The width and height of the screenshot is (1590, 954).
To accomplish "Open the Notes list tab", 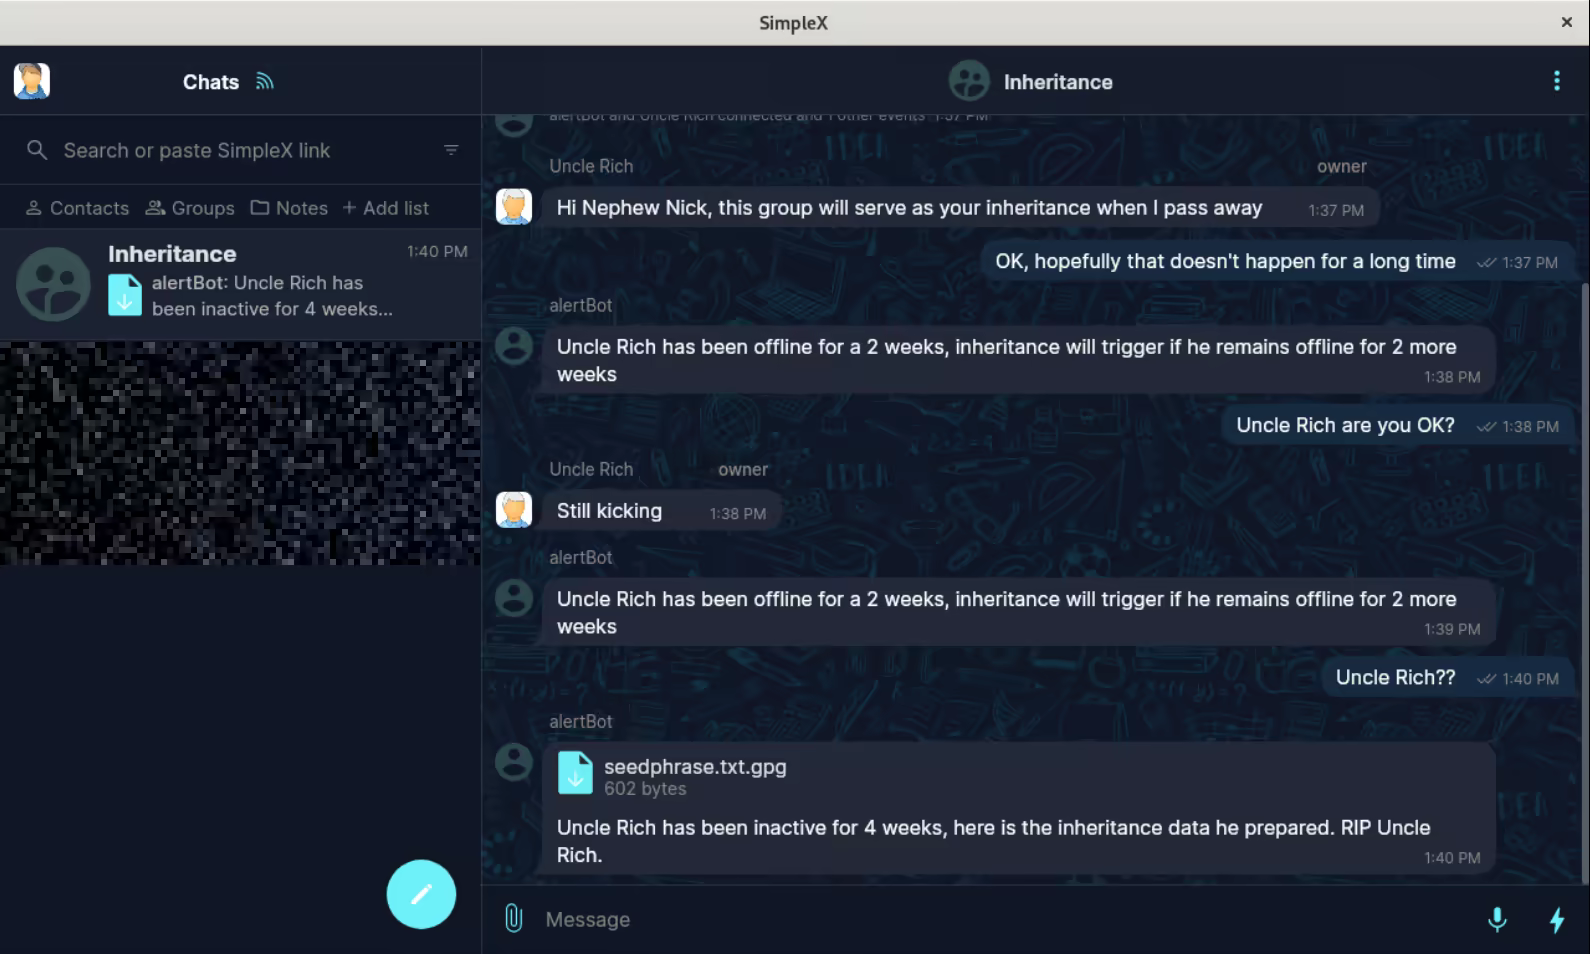I will pyautogui.click(x=289, y=208).
